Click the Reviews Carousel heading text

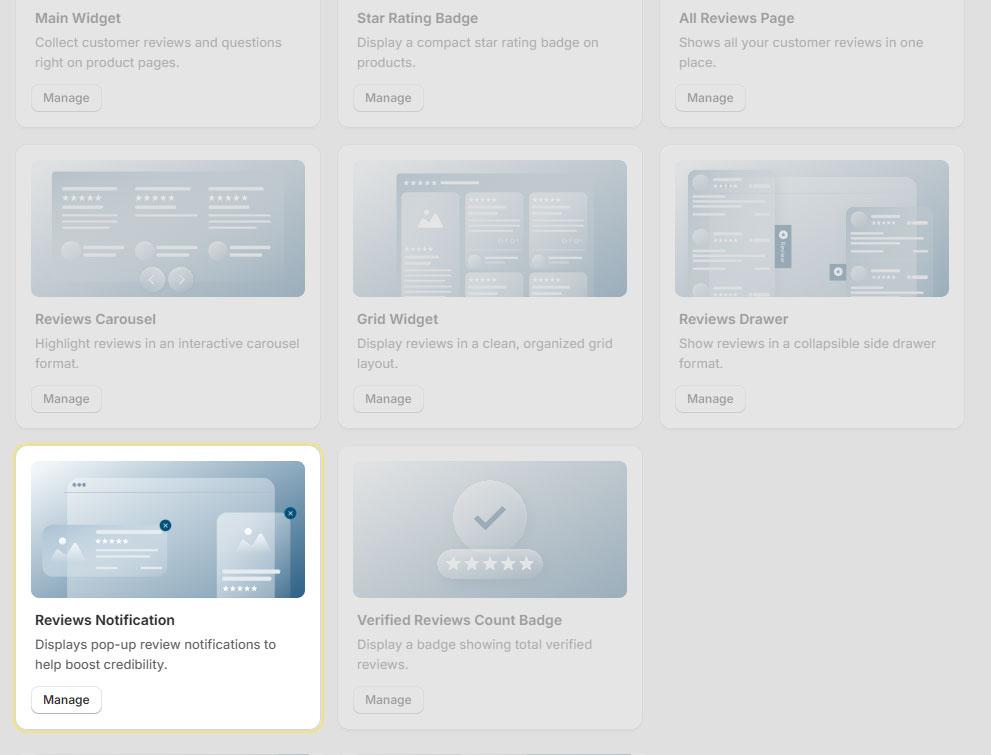[x=95, y=319]
